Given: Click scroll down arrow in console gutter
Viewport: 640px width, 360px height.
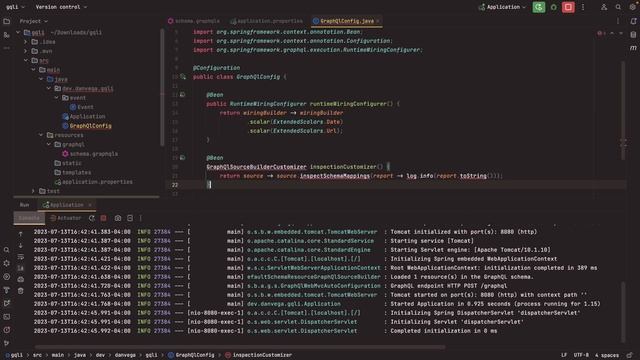Looking at the screenshot, I should click(x=20, y=245).
